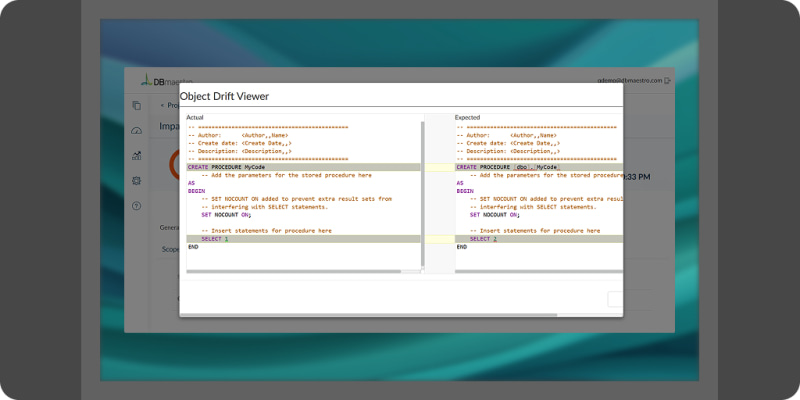
Task: Open the projects copy icon in sidebar
Action: coord(136,106)
